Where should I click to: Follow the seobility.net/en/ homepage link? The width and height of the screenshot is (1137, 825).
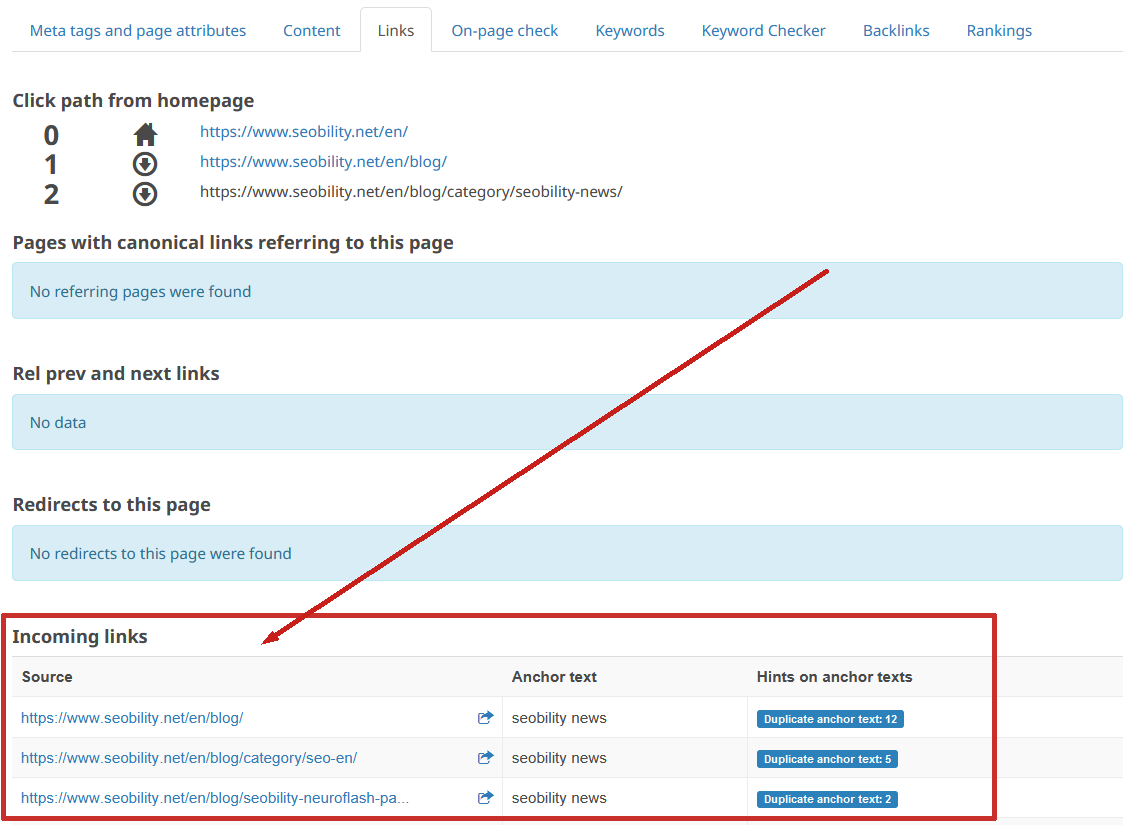tap(304, 131)
